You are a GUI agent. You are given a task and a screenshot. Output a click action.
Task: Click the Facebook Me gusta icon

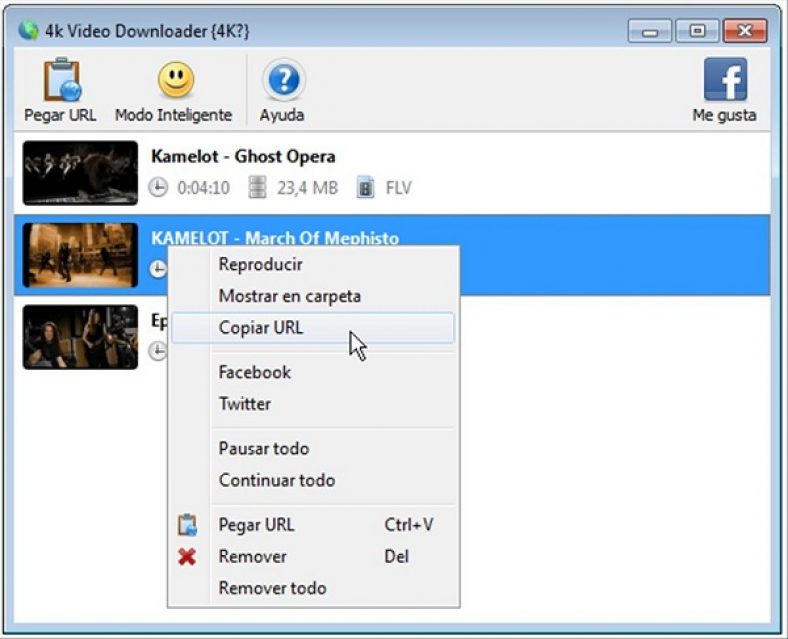click(x=725, y=79)
